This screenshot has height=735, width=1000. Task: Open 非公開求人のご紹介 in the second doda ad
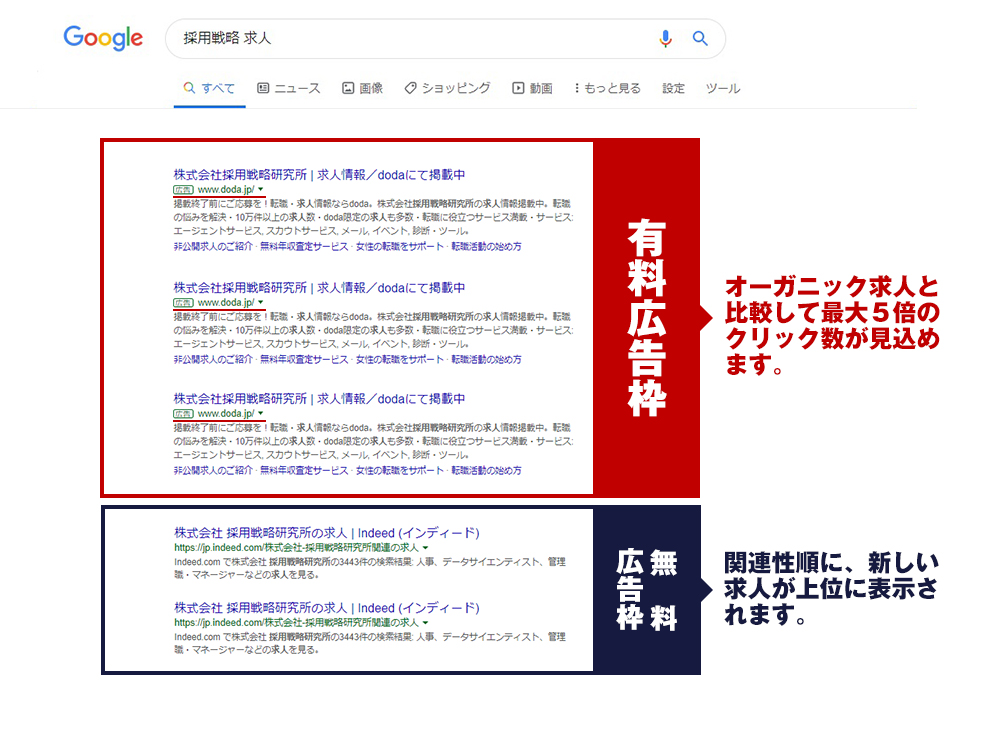[213, 359]
